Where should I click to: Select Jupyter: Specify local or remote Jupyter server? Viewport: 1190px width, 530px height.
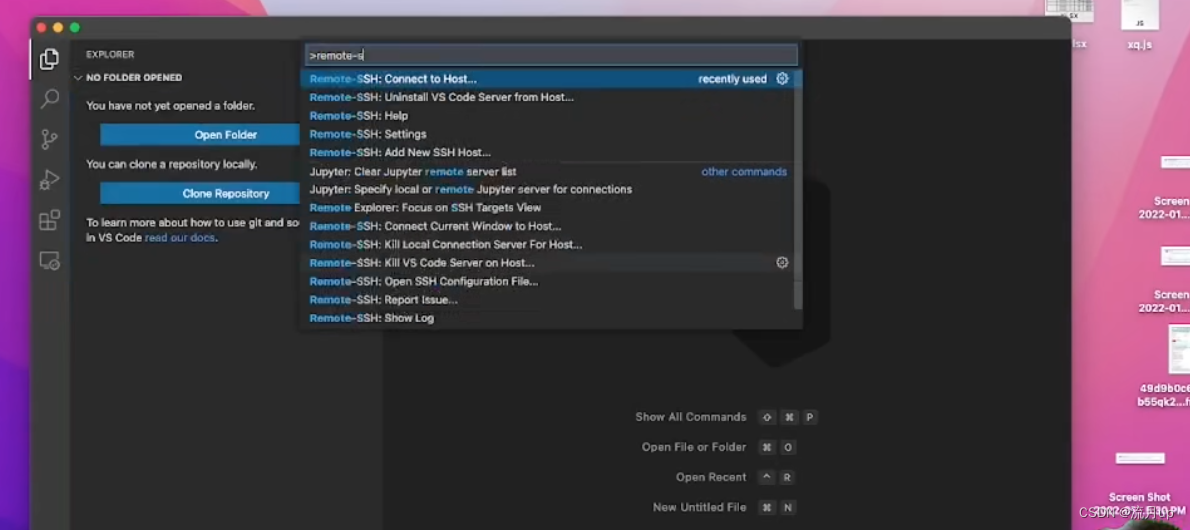pyautogui.click(x=547, y=189)
